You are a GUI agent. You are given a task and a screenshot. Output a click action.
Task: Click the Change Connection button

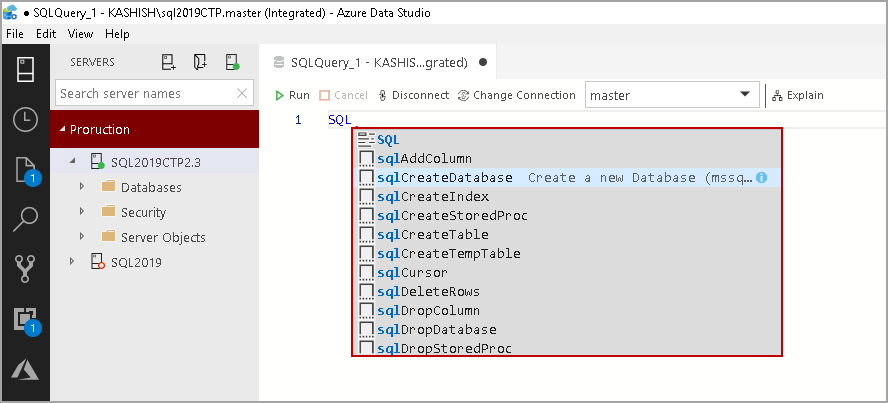click(516, 95)
